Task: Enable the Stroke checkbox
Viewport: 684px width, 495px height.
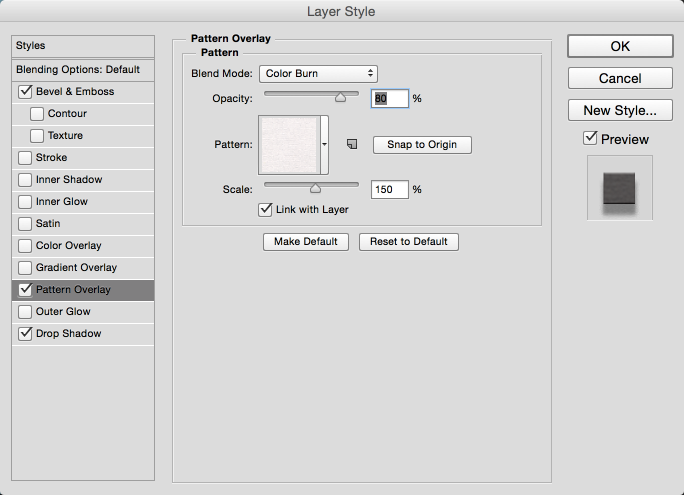Action: tap(25, 157)
